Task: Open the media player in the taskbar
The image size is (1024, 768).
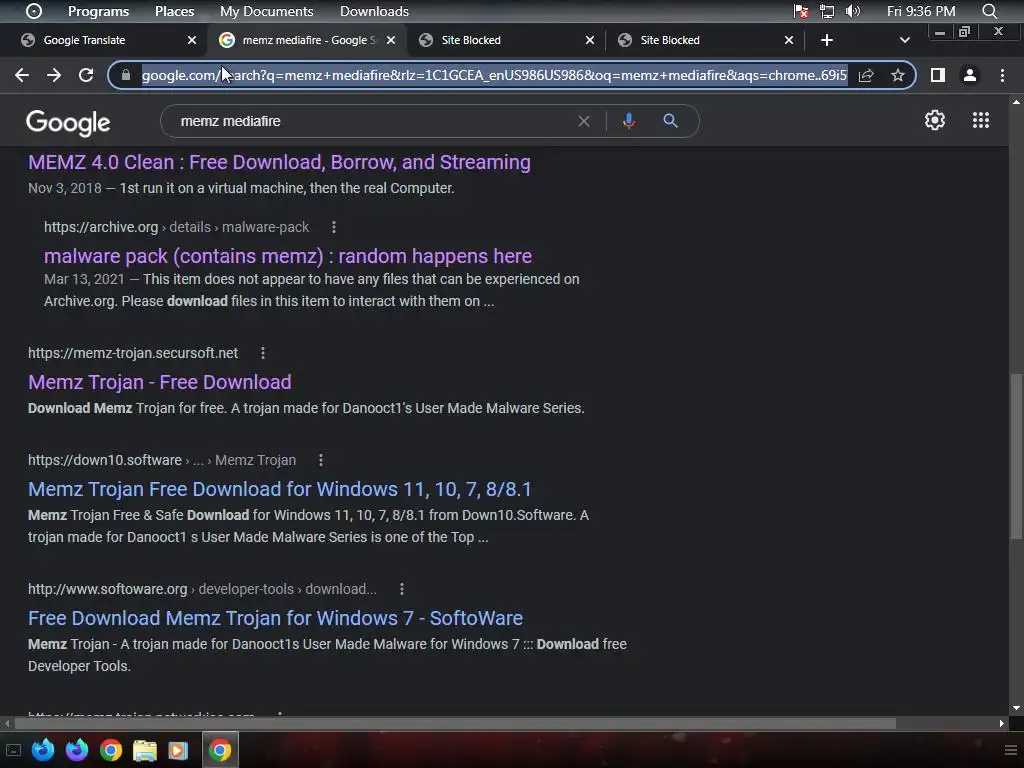Action: tap(178, 750)
